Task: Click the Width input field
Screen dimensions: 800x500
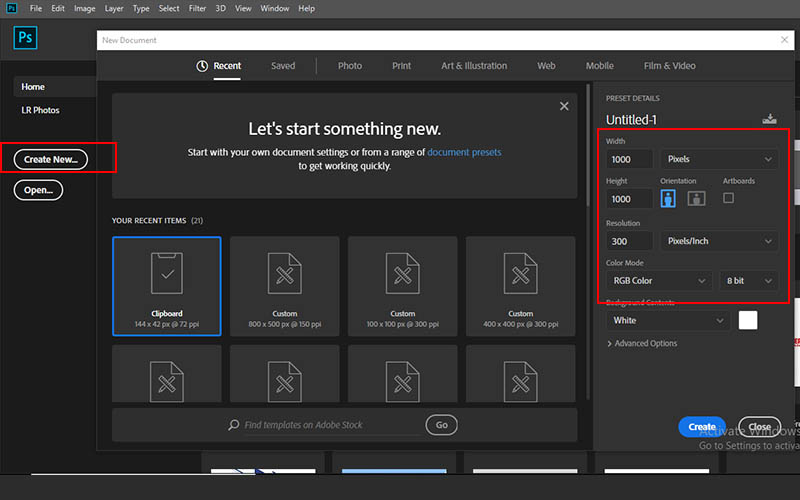Action: pos(629,159)
